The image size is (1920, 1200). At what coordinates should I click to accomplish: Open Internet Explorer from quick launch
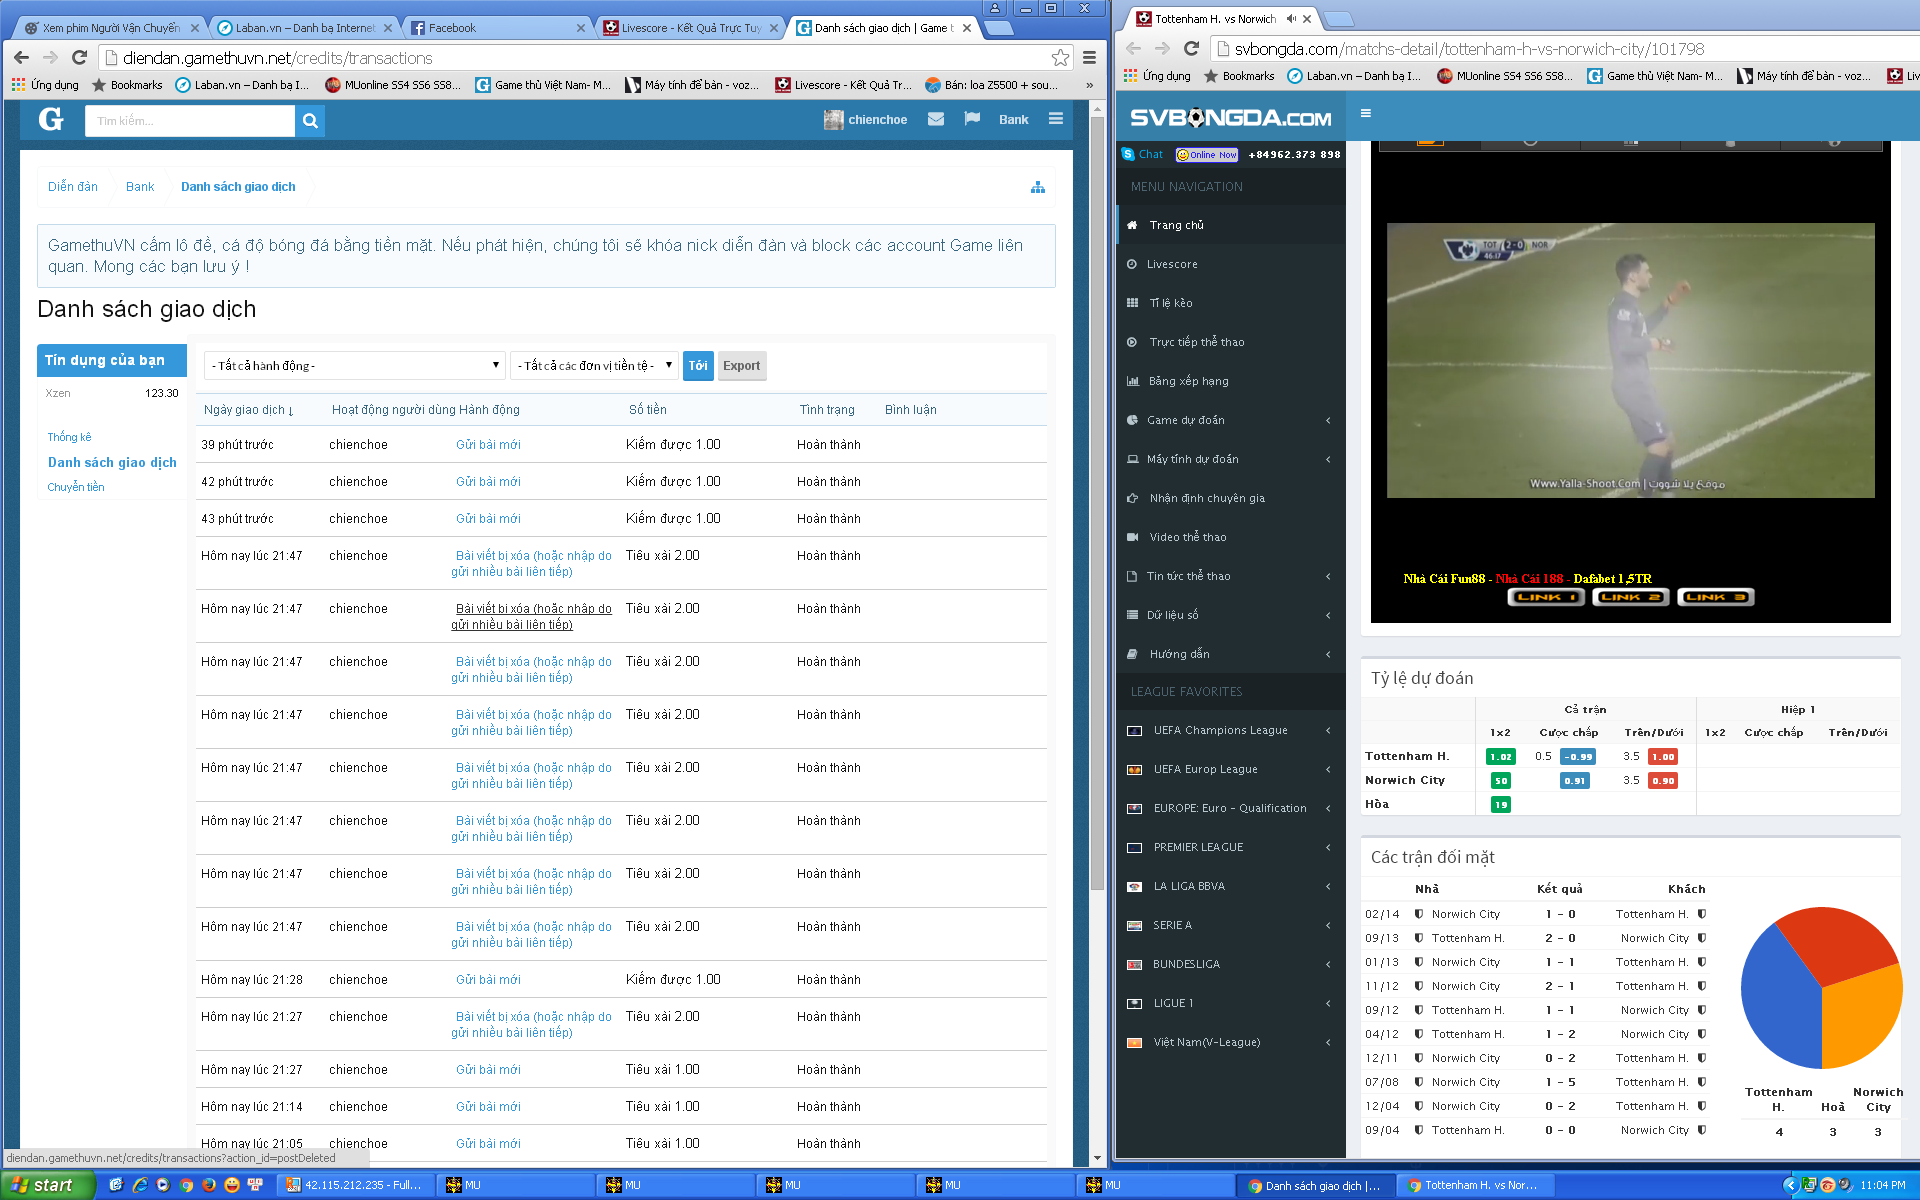point(140,1185)
